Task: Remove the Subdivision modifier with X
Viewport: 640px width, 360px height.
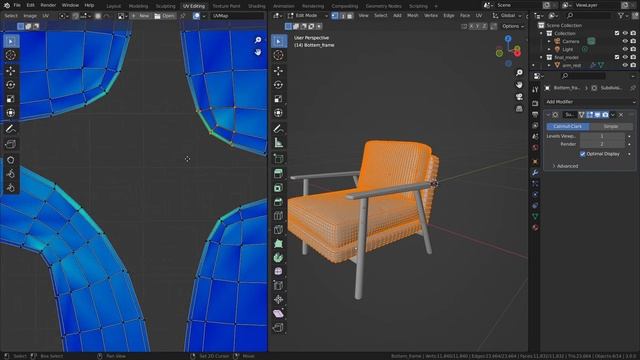Action: point(621,115)
